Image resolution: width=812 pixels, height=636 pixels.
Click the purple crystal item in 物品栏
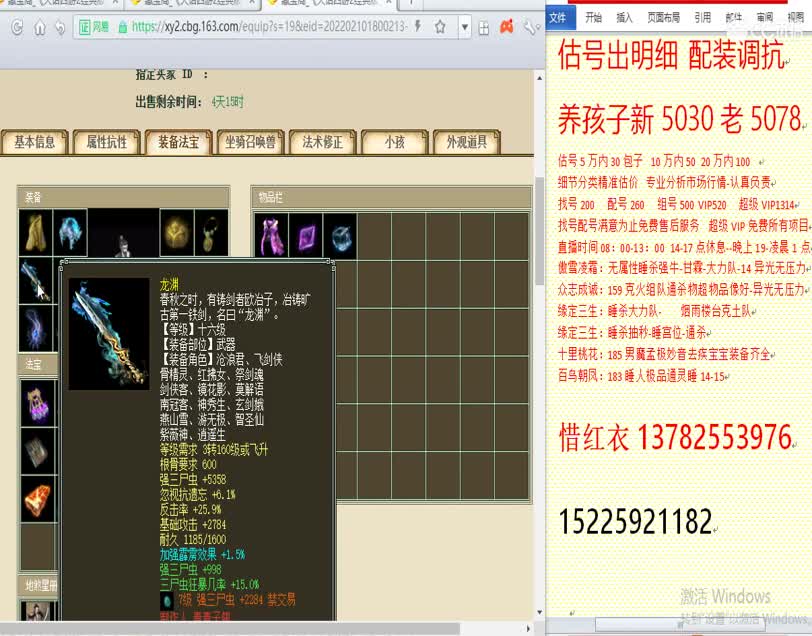click(x=306, y=237)
